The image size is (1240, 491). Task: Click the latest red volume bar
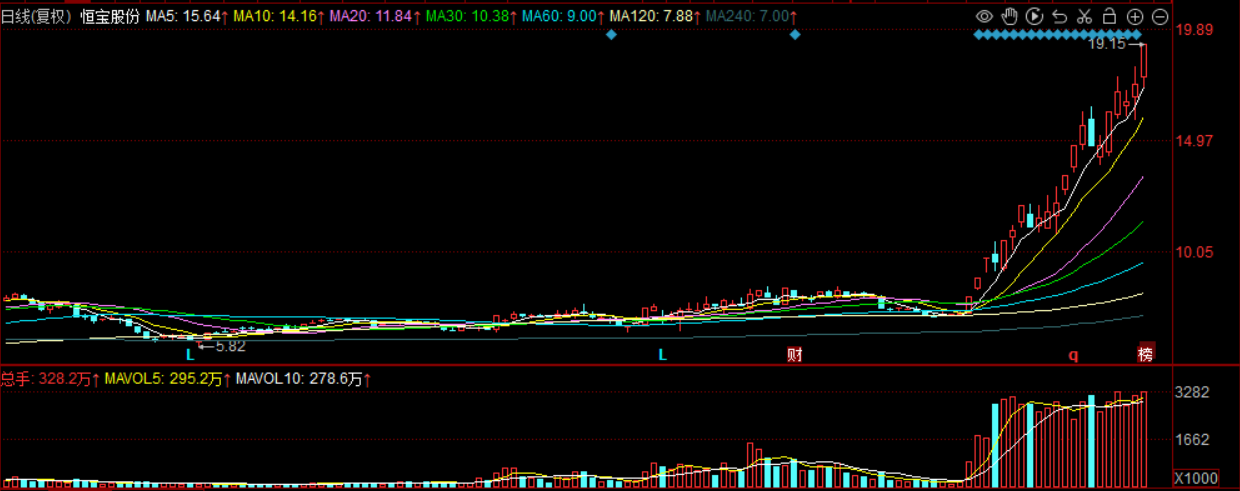1144,438
